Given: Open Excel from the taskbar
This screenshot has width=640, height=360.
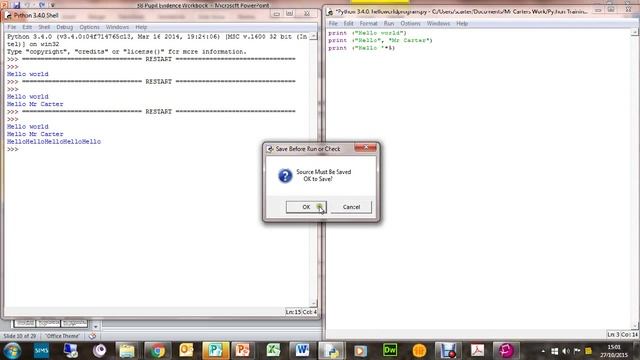Looking at the screenshot, I should pyautogui.click(x=273, y=351).
